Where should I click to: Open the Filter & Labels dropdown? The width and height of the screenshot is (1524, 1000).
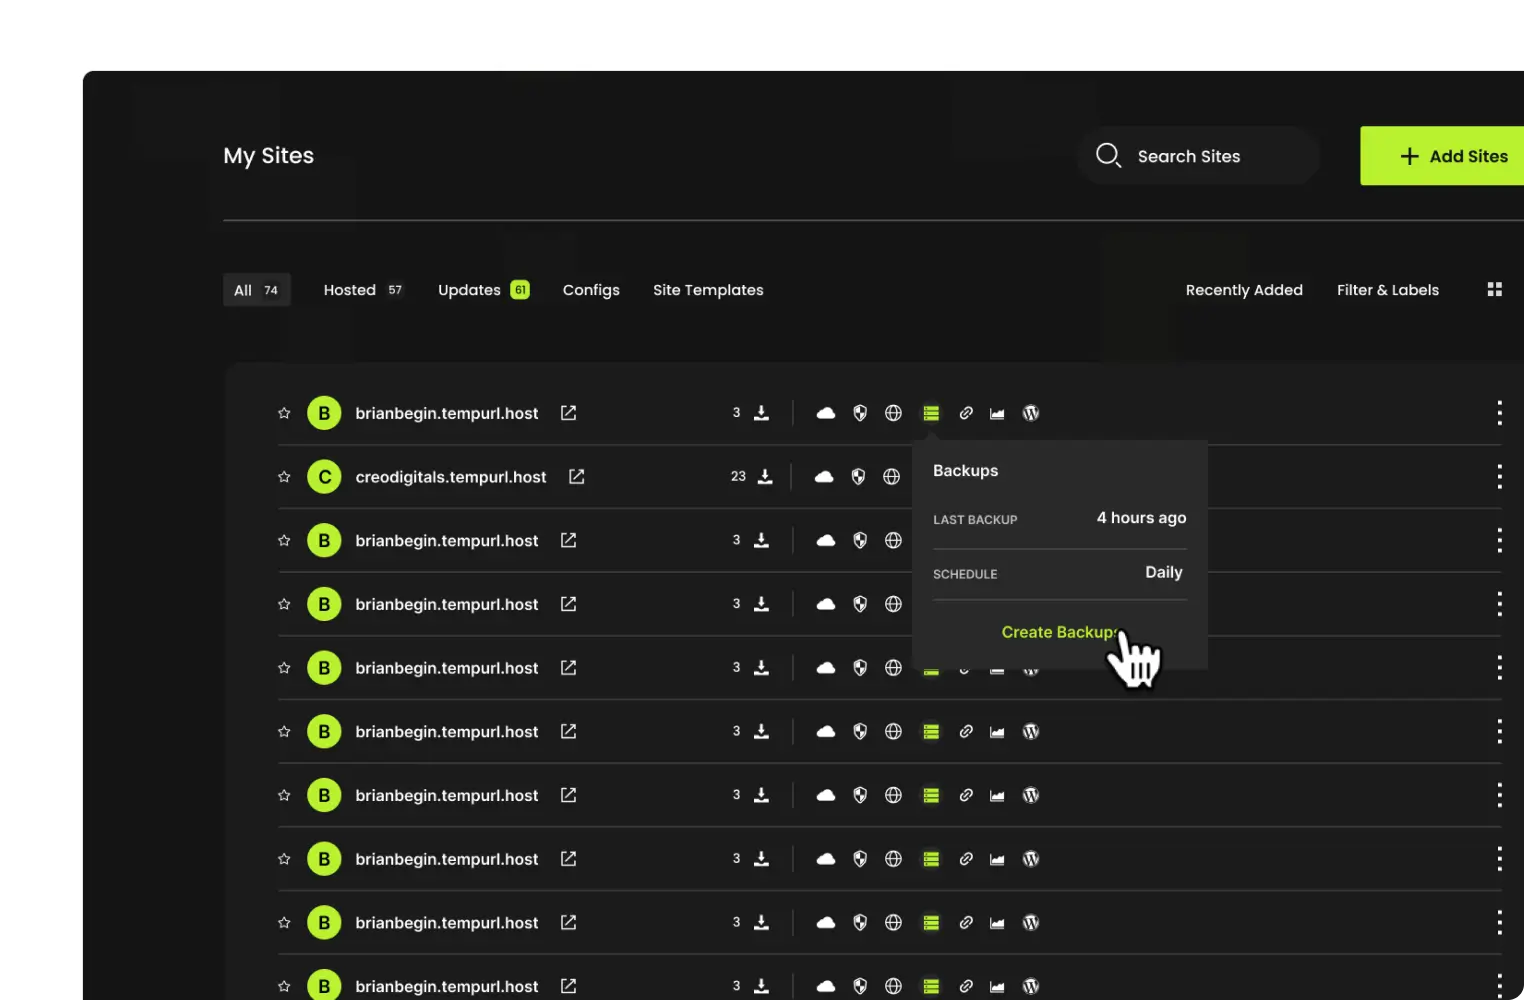click(x=1388, y=290)
